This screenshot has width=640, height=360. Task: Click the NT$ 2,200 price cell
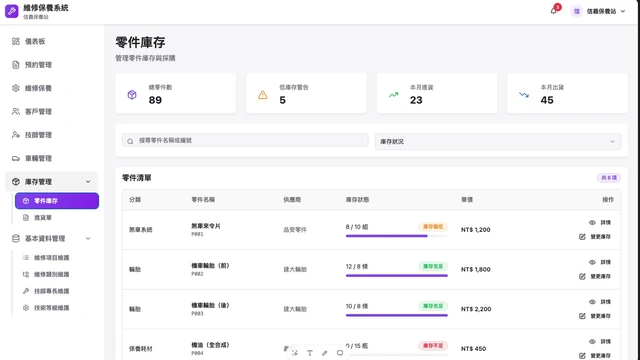pyautogui.click(x=476, y=309)
